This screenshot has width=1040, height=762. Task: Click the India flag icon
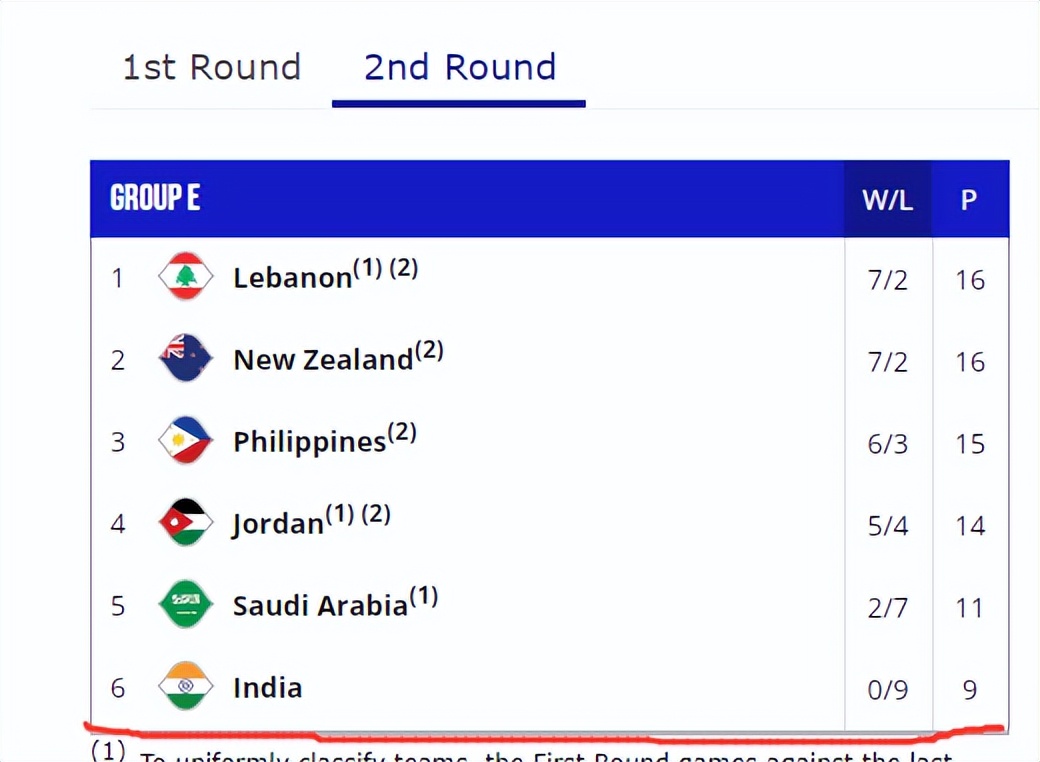186,686
